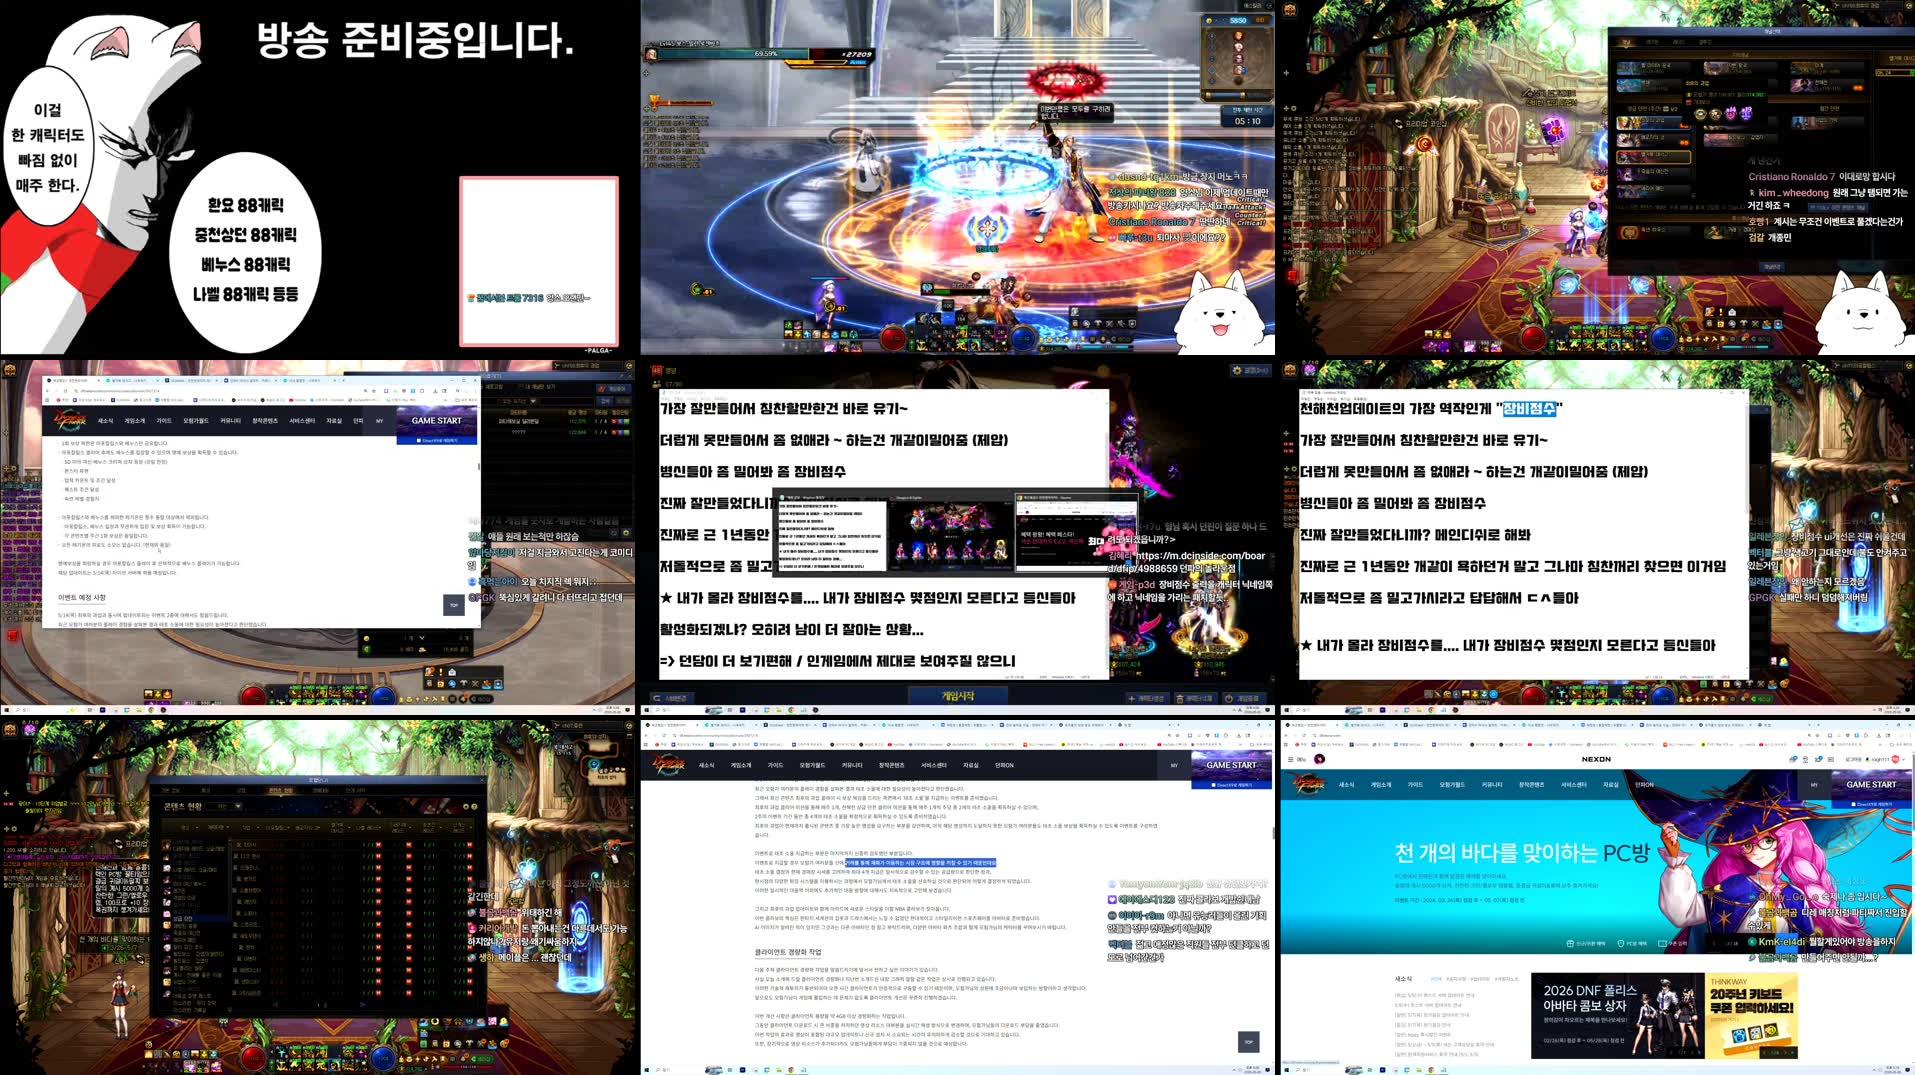Image resolution: width=1915 pixels, height=1075 pixels.
Task: Click the 클라이언트 경량화 작업 heading
Action: 787,952
